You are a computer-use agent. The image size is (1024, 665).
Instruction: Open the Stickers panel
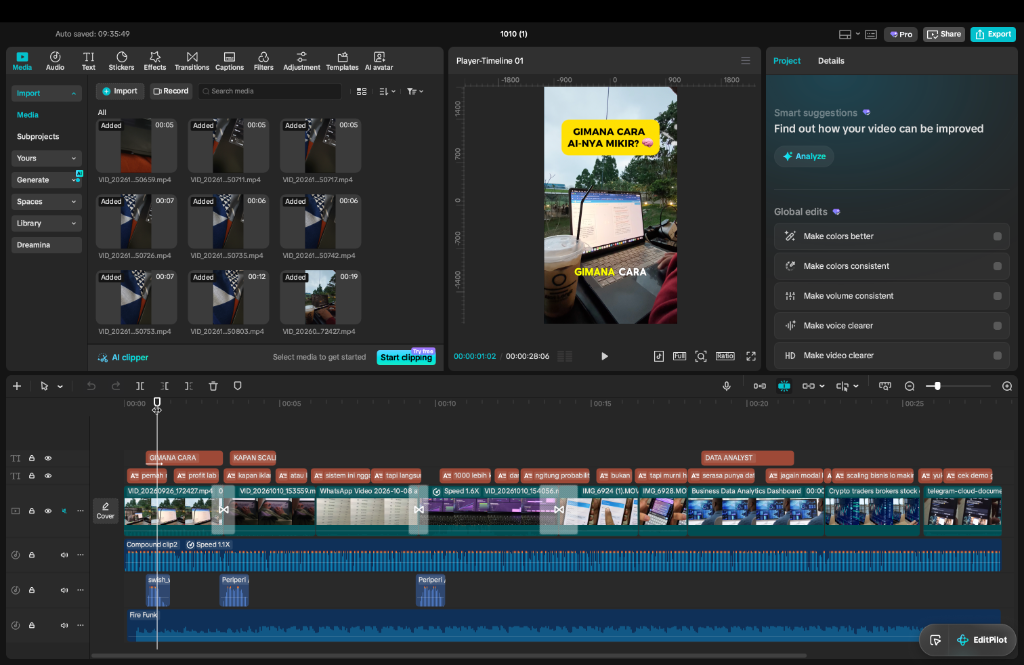click(121, 61)
